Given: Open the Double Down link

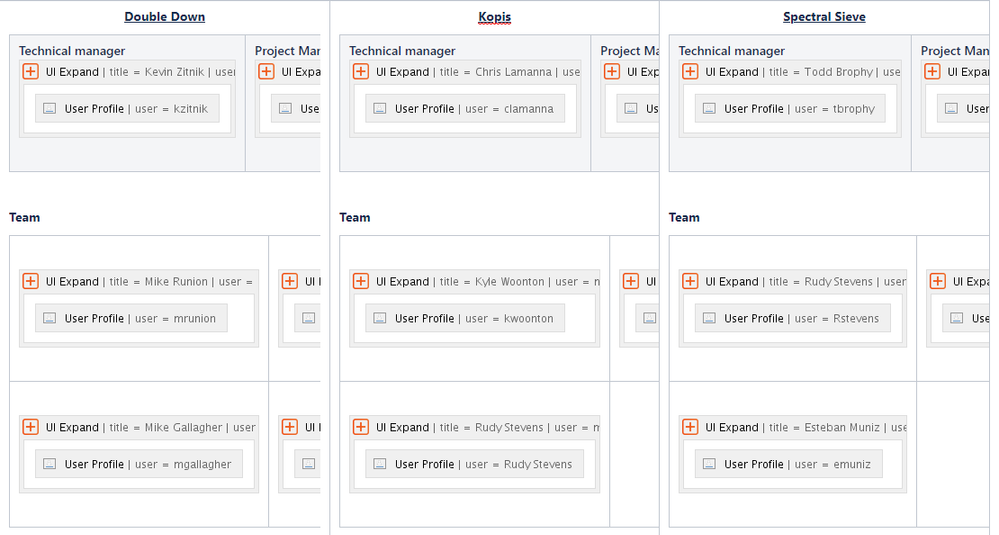Looking at the screenshot, I should coord(164,17).
